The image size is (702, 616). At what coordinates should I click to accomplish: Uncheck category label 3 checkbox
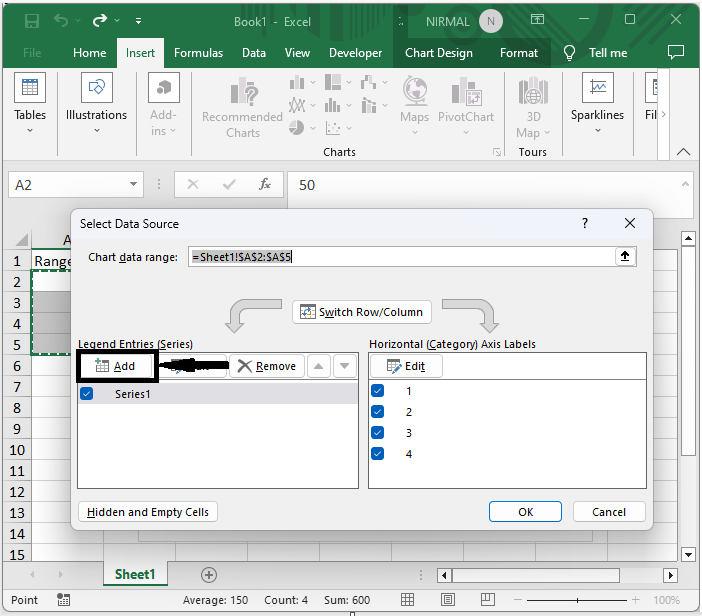click(x=377, y=432)
